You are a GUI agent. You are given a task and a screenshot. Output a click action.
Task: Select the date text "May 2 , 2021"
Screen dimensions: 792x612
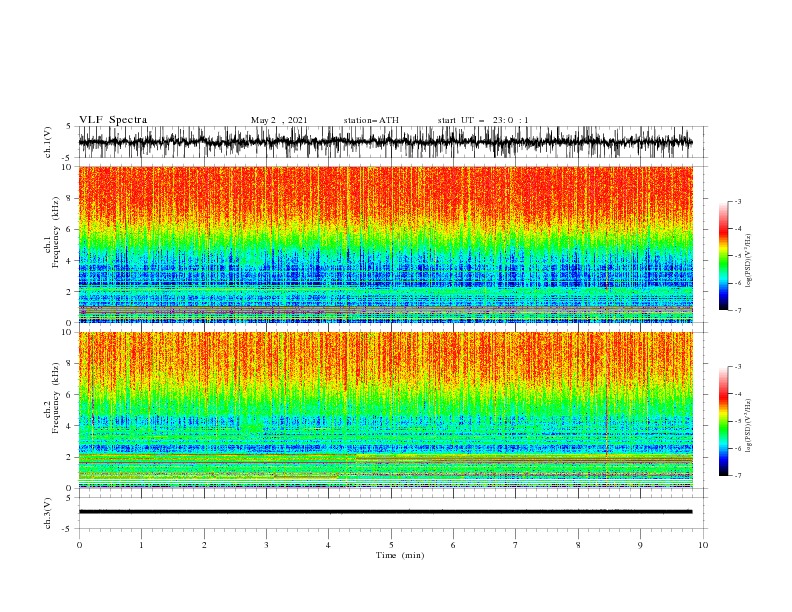pos(279,120)
